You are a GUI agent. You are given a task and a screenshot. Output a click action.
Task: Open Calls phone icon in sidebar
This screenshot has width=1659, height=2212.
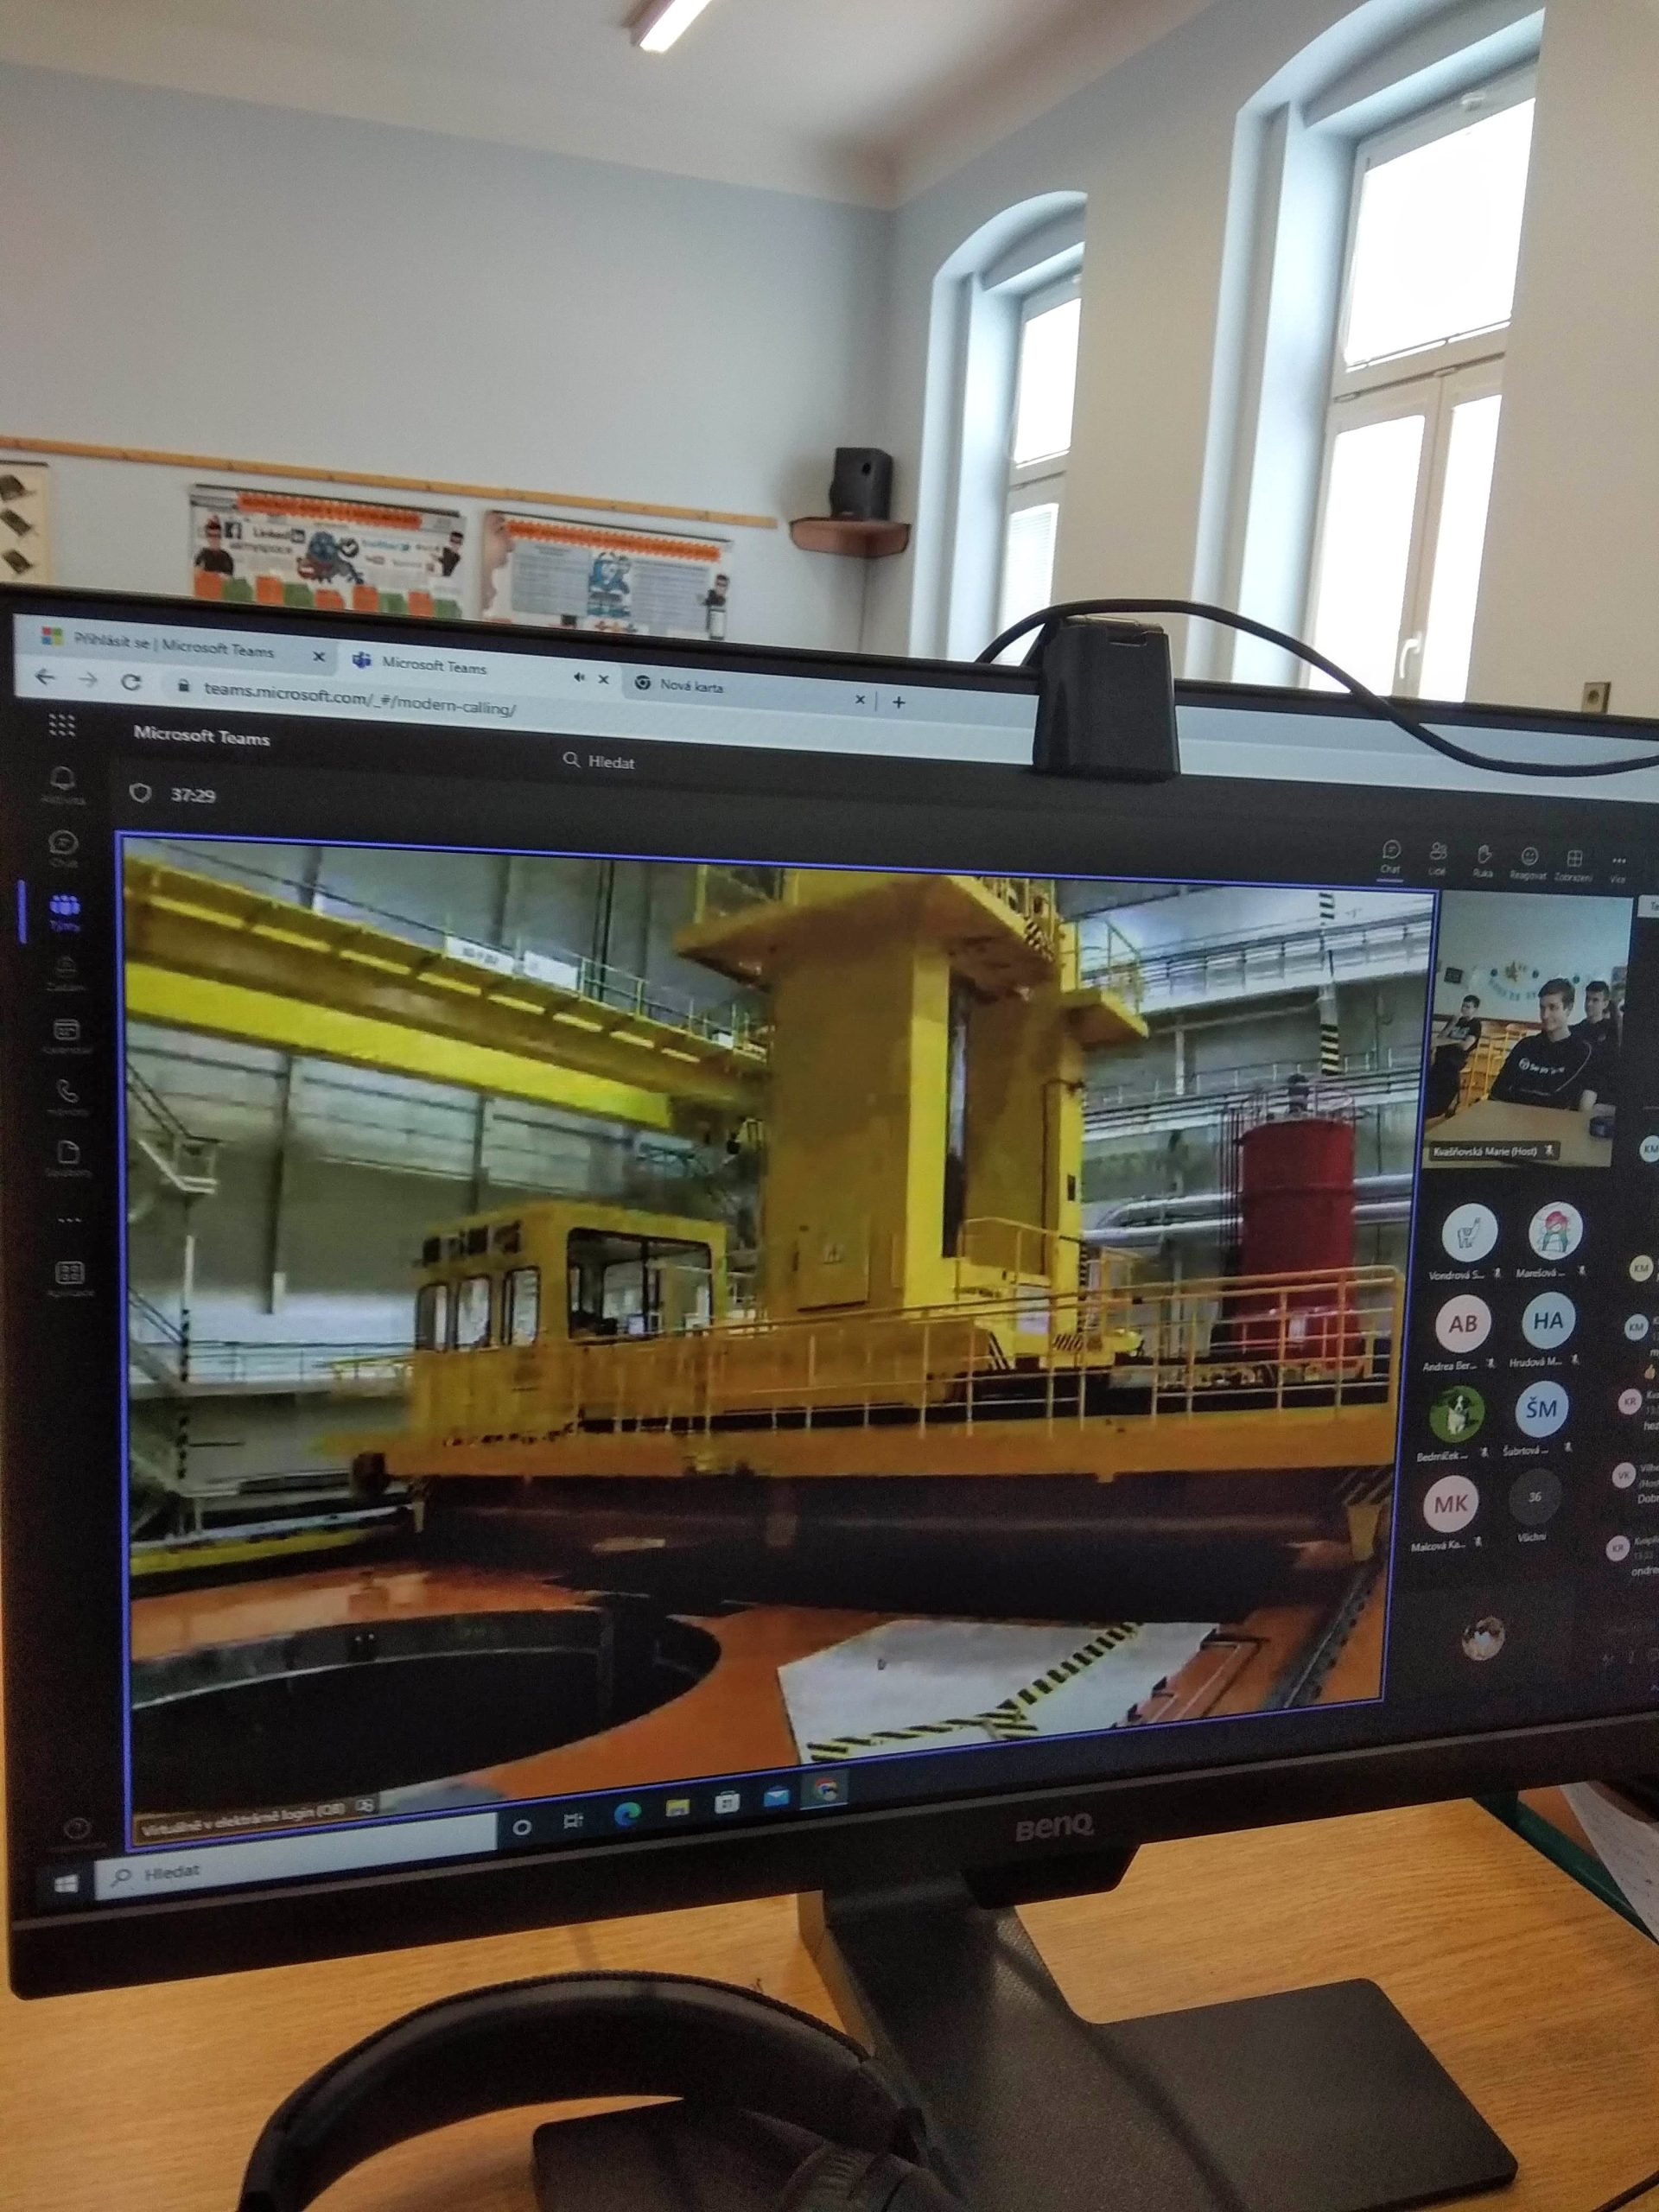coord(67,1097)
